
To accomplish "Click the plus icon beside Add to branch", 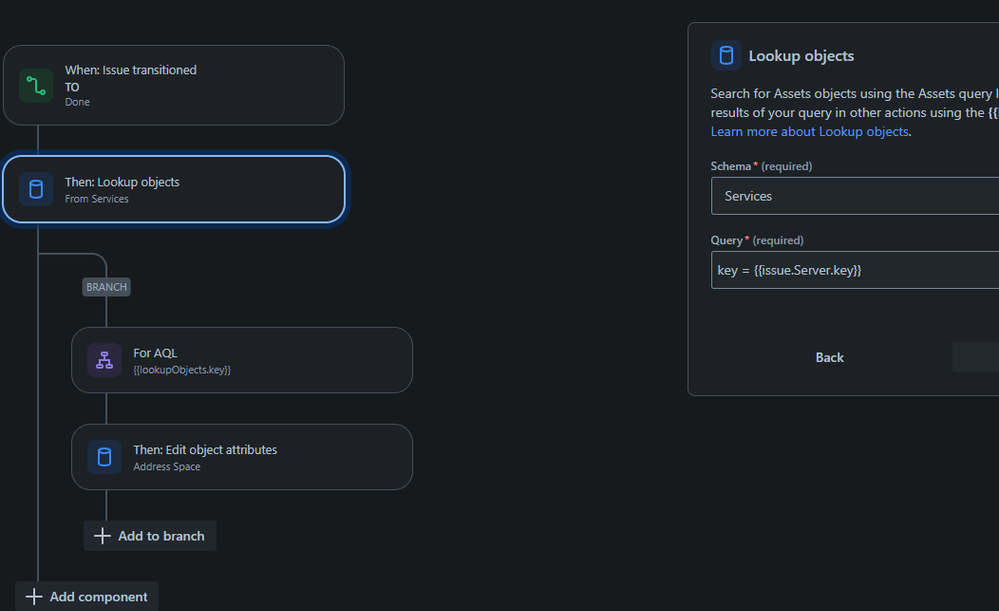I will pyautogui.click(x=103, y=536).
